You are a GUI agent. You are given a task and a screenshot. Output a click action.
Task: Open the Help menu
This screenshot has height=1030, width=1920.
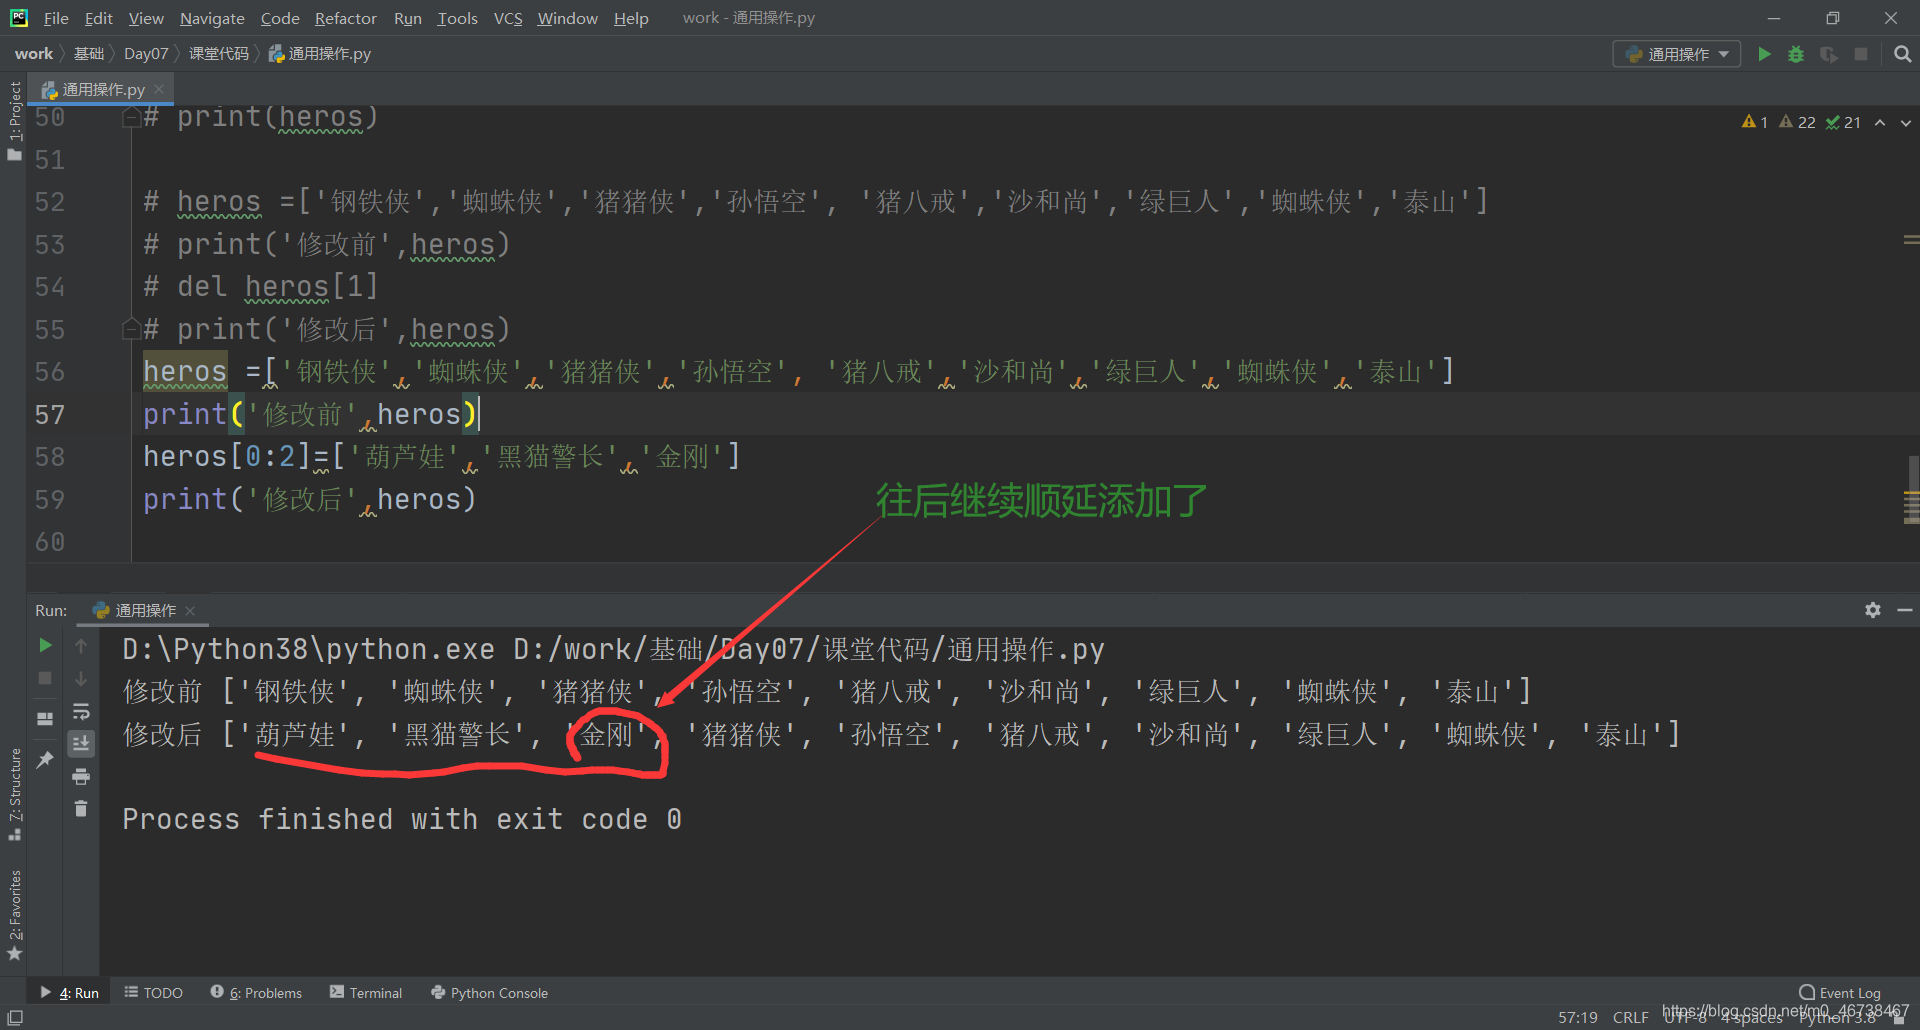point(631,18)
